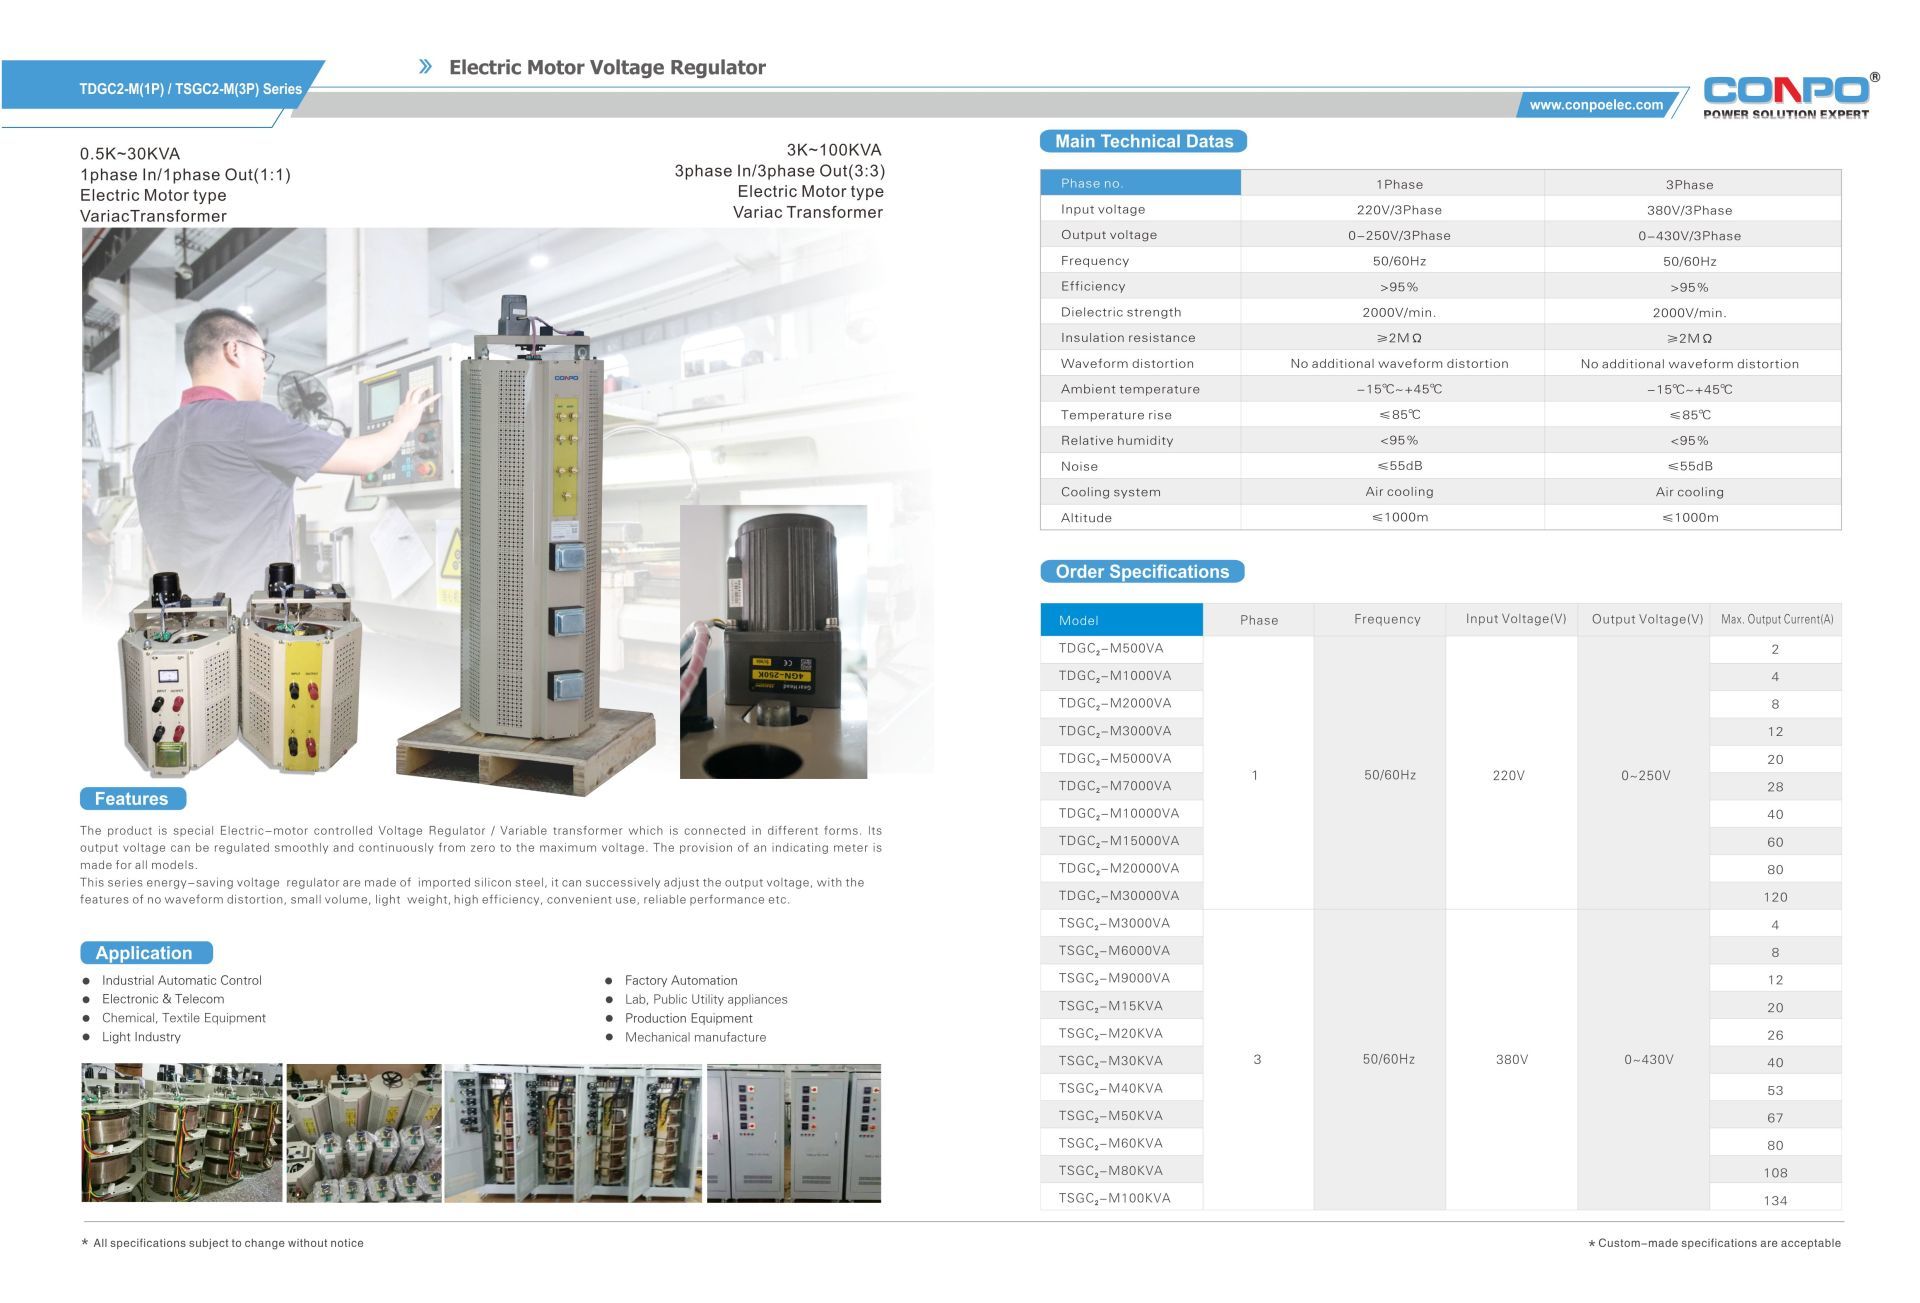Image resolution: width=1920 pixels, height=1303 pixels.
Task: Click the Noise row label
Action: pyautogui.click(x=1079, y=466)
